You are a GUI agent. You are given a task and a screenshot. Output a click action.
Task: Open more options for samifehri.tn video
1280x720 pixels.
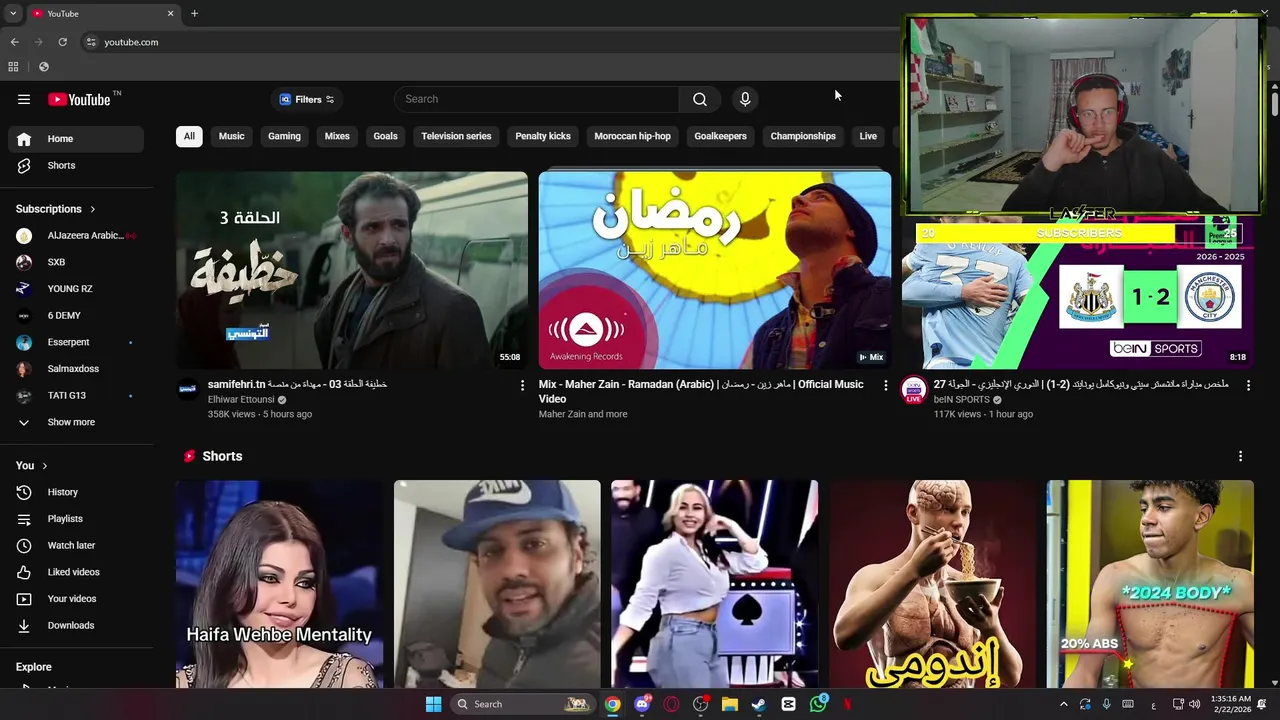(522, 385)
